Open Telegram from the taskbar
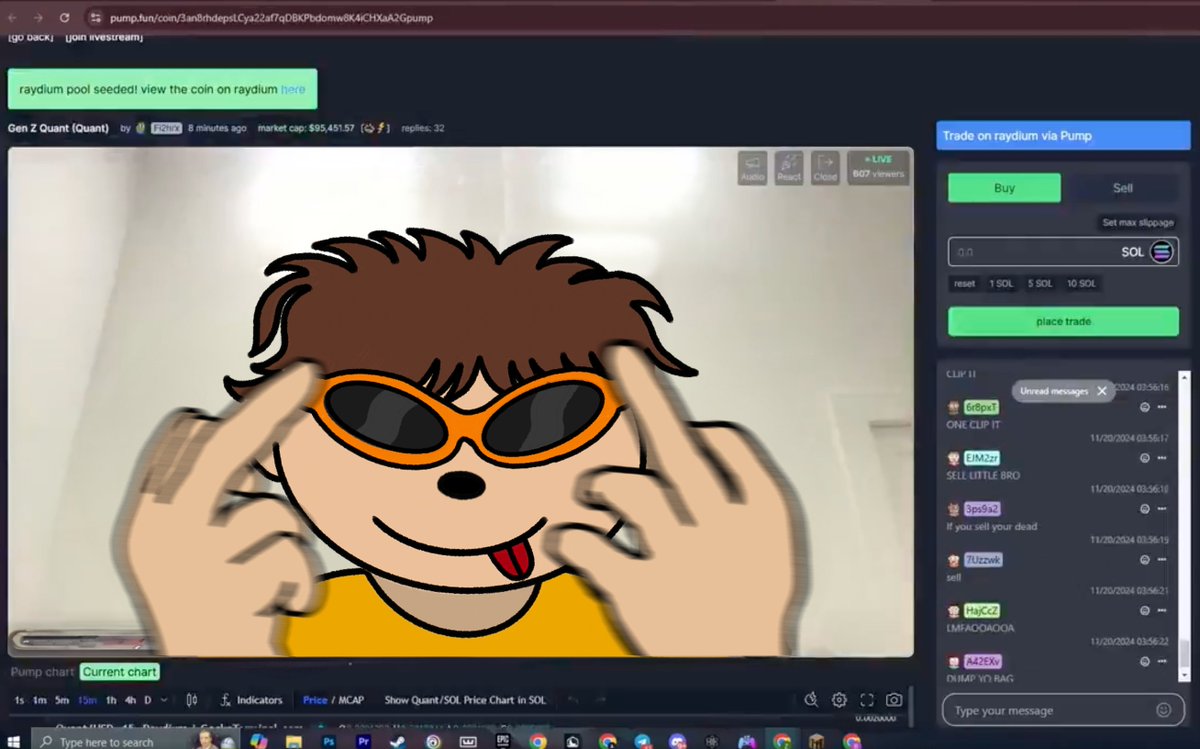The height and width of the screenshot is (749, 1200). coord(642,741)
